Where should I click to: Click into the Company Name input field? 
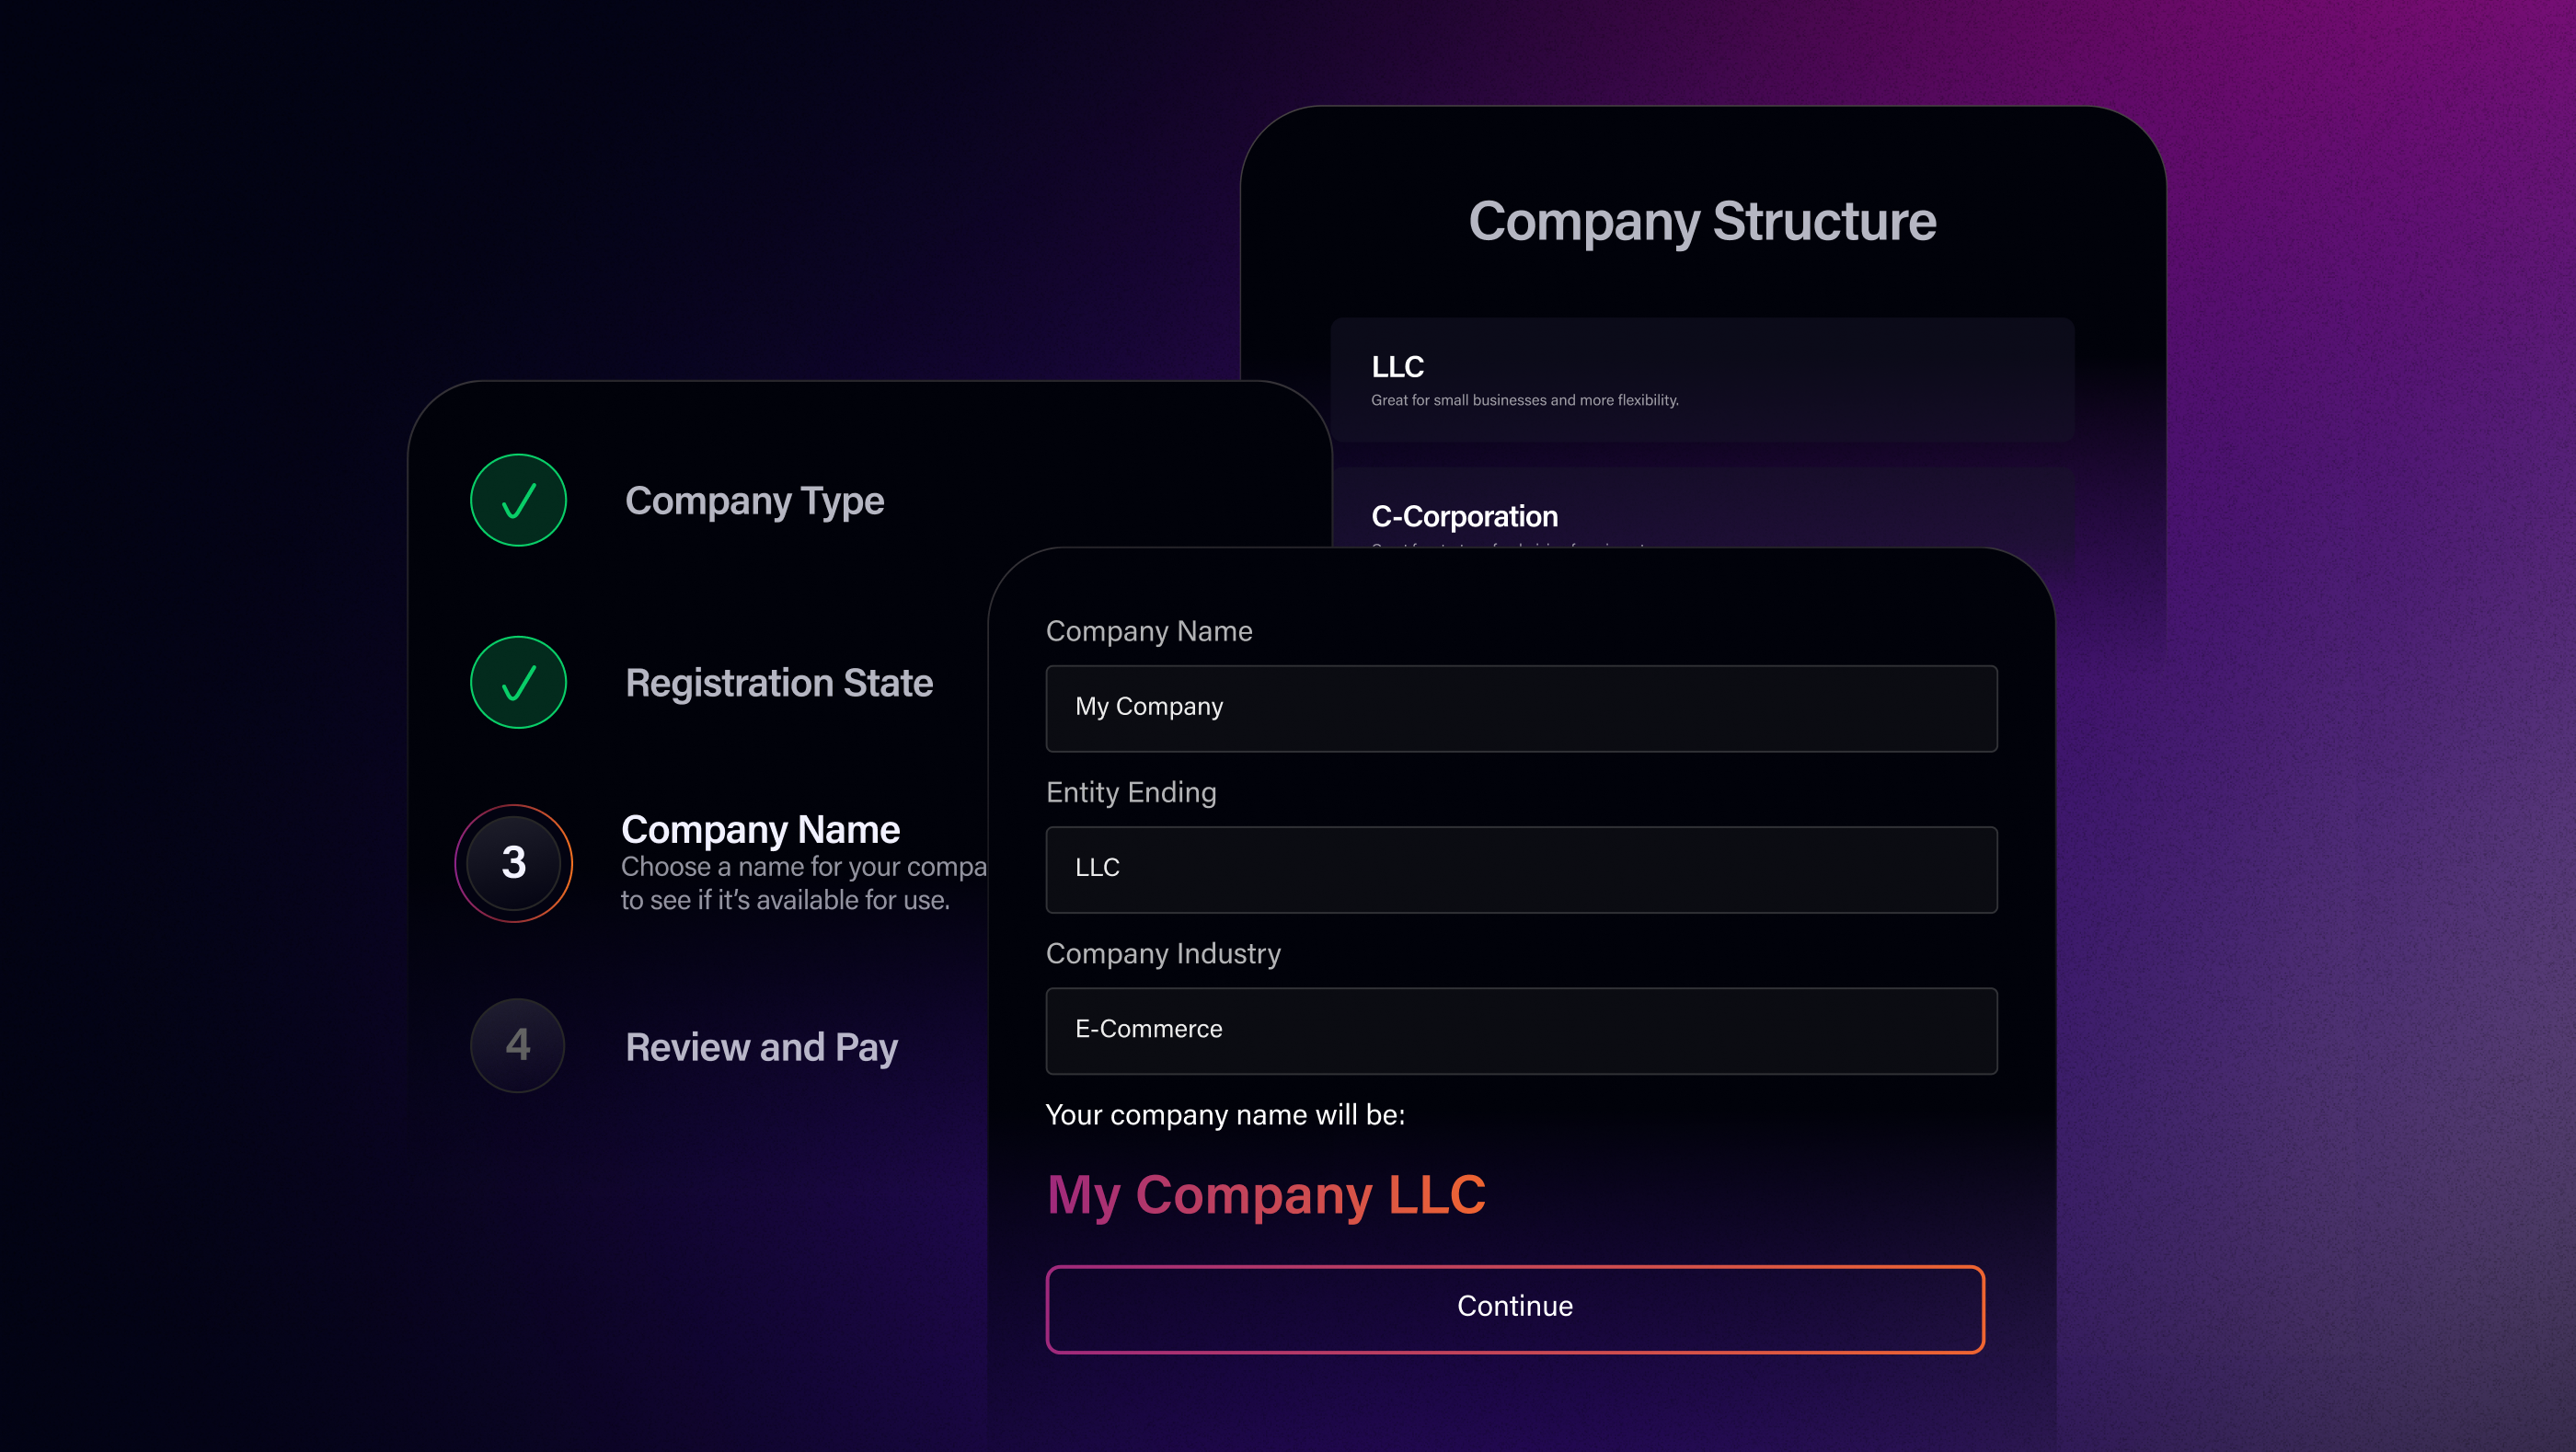[x=1520, y=708]
